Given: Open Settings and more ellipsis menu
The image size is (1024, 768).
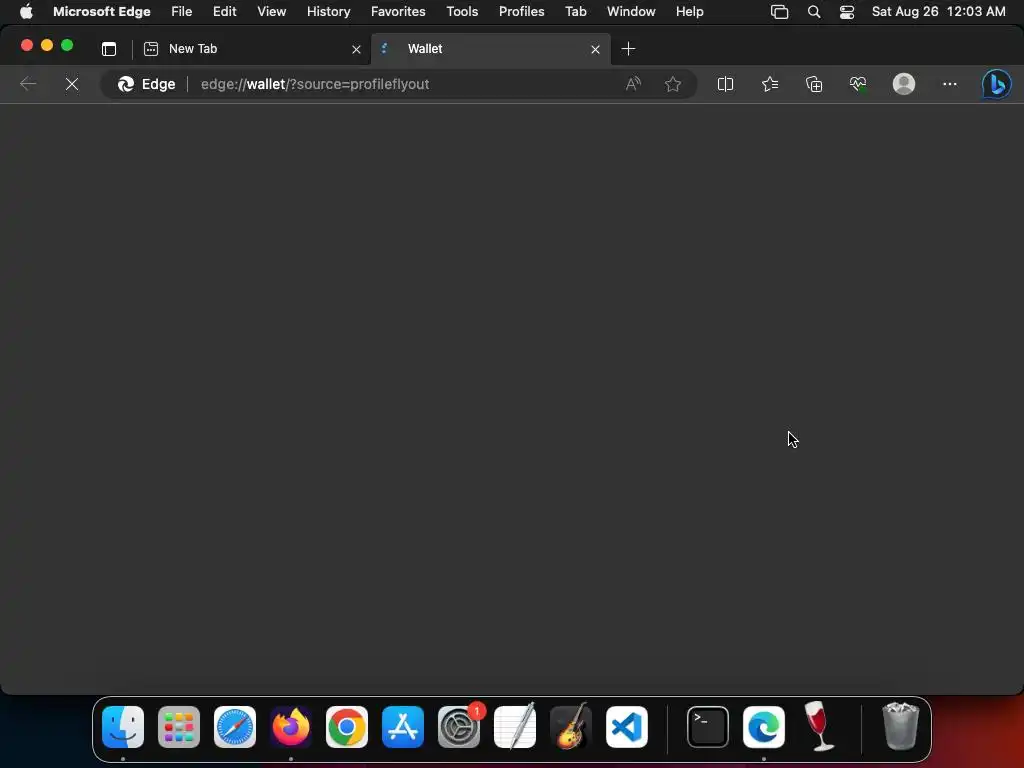Looking at the screenshot, I should pos(950,84).
